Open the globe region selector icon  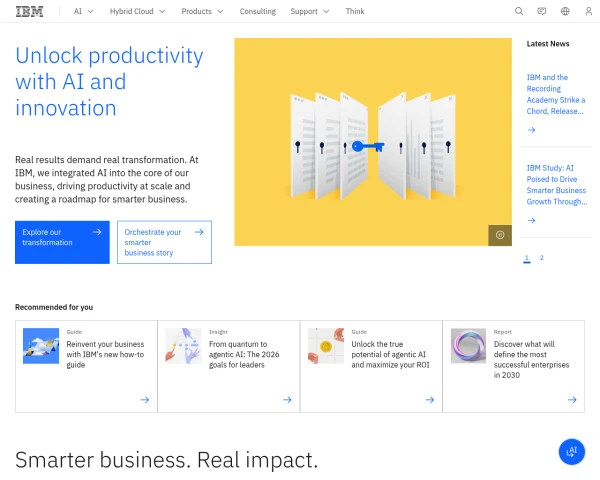(x=565, y=11)
